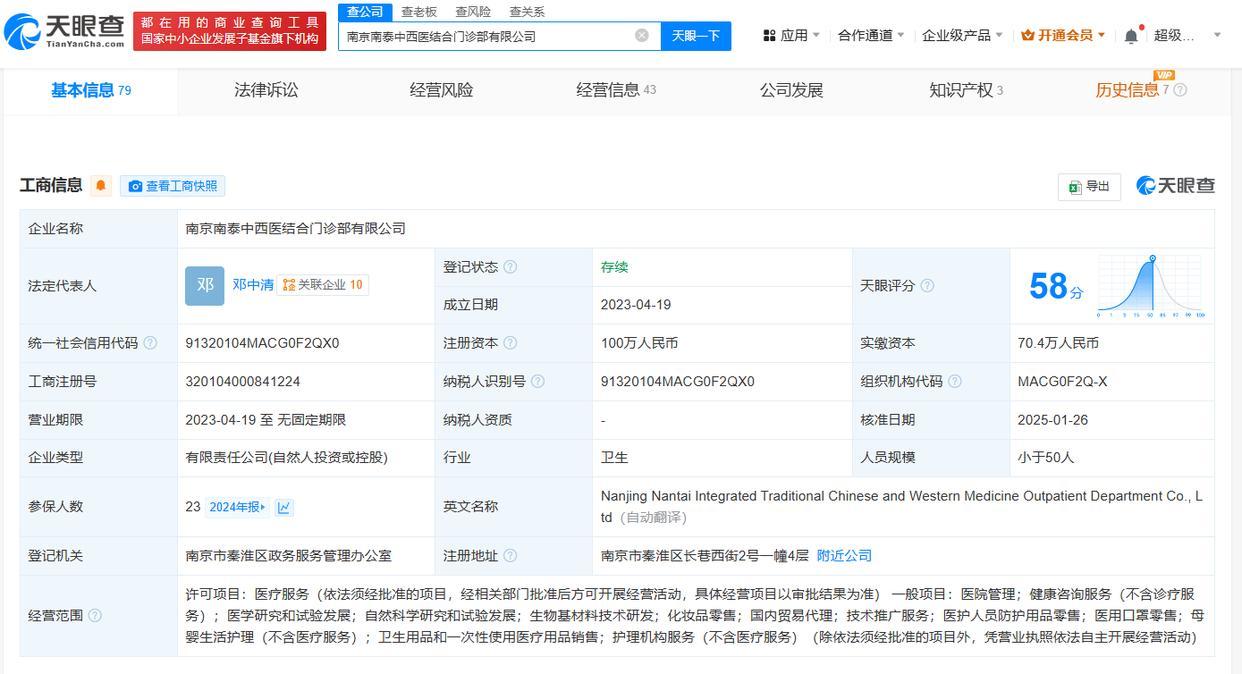This screenshot has height=674, width=1242.
Task: Select the organization code MACG0F2Q-X
Action: pos(1062,381)
